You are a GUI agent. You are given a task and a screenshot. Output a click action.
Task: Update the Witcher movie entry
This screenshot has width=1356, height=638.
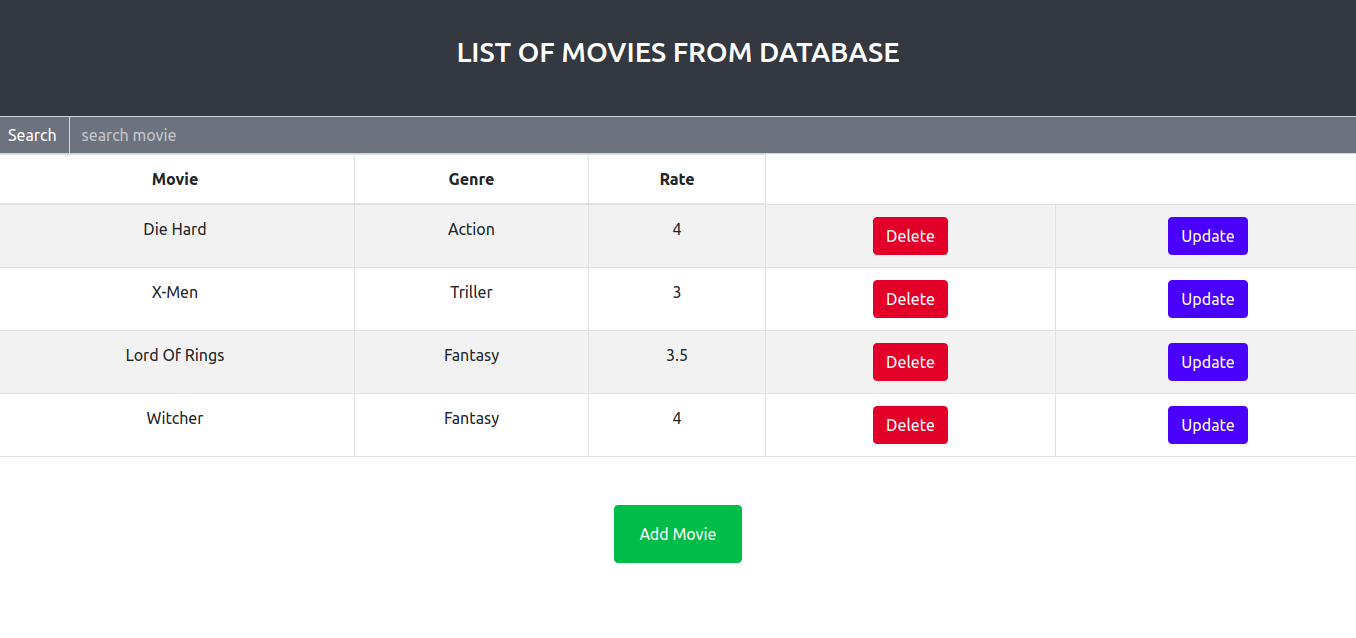(x=1207, y=425)
